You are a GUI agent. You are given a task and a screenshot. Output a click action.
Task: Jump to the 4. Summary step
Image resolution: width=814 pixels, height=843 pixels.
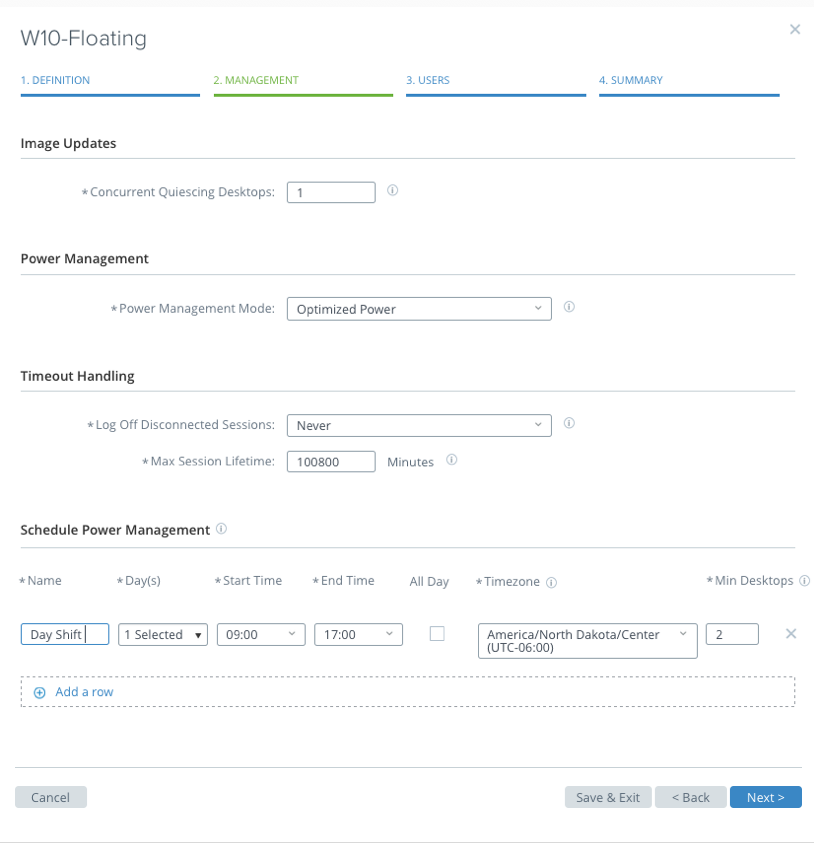[x=631, y=80]
